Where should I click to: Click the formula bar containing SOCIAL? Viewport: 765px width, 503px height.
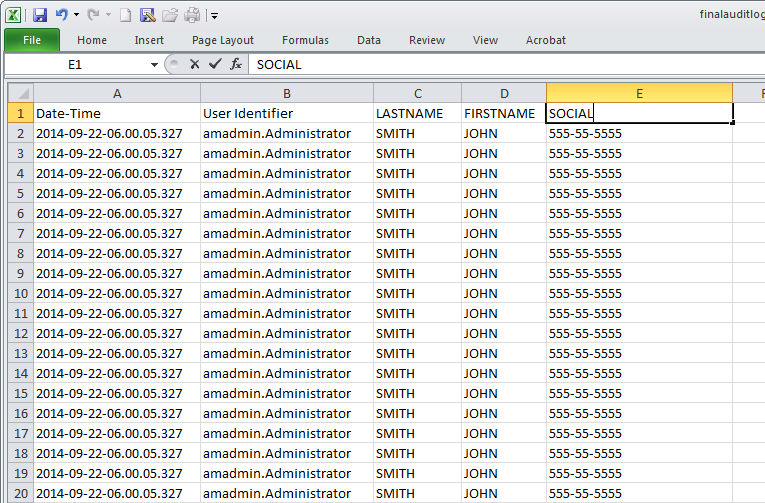[x=506, y=64]
